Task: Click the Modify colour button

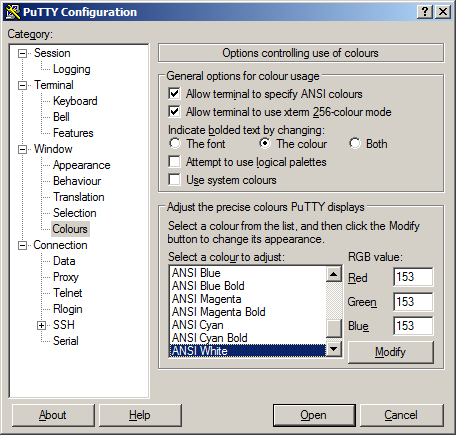Action: pos(391,352)
